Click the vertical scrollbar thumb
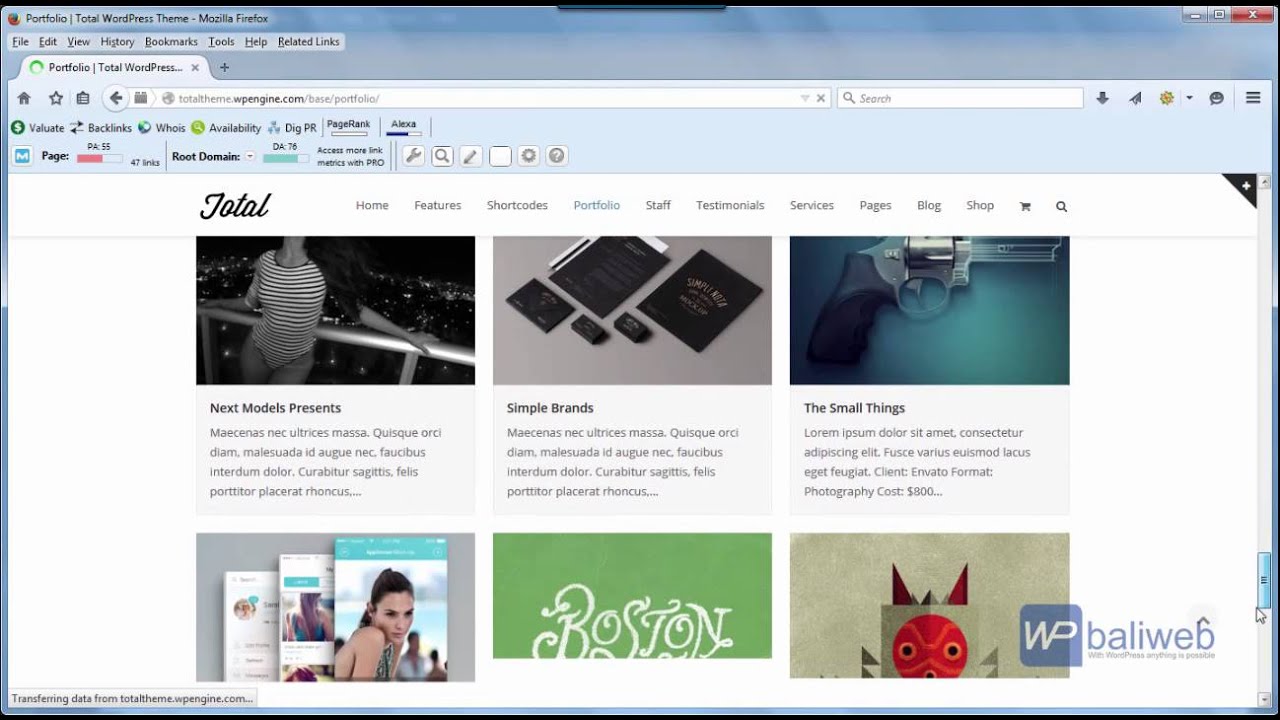 click(x=1264, y=580)
